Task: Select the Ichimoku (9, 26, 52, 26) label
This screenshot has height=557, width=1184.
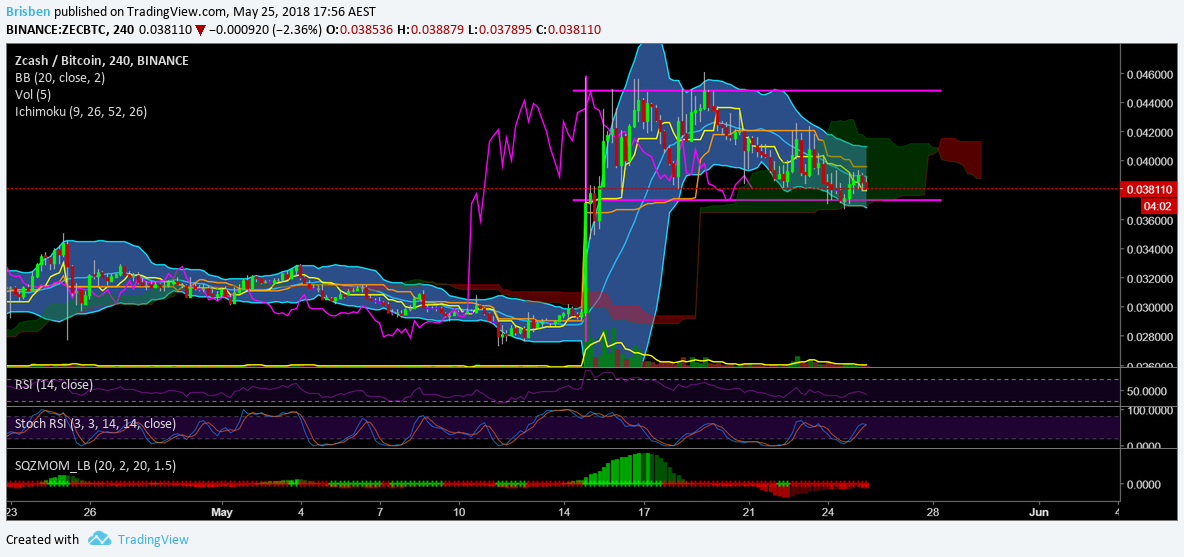Action: [x=81, y=112]
